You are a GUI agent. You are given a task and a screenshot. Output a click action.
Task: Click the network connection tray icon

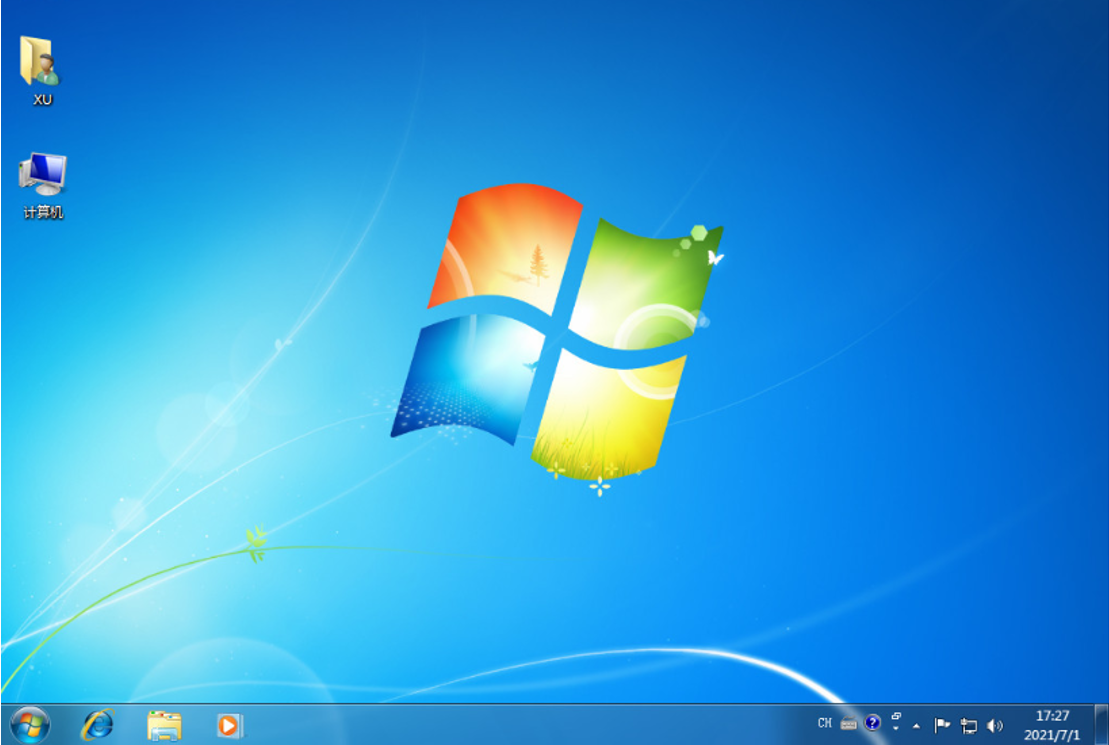(968, 725)
